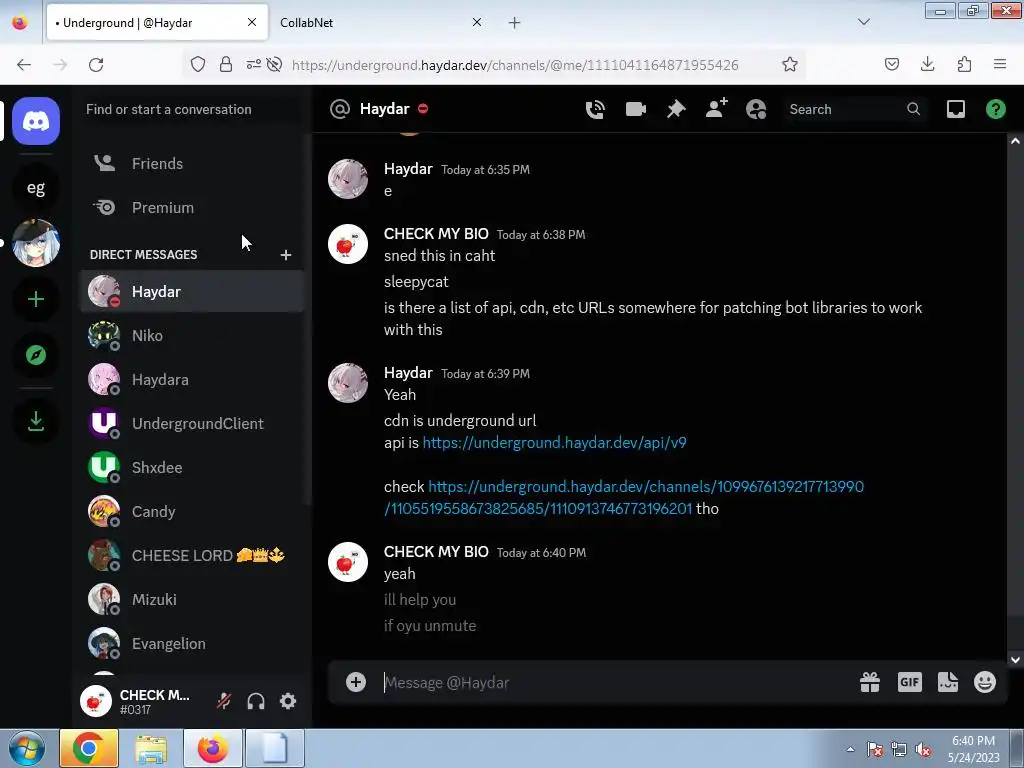Open the sticker picker
The height and width of the screenshot is (768, 1024).
point(948,682)
